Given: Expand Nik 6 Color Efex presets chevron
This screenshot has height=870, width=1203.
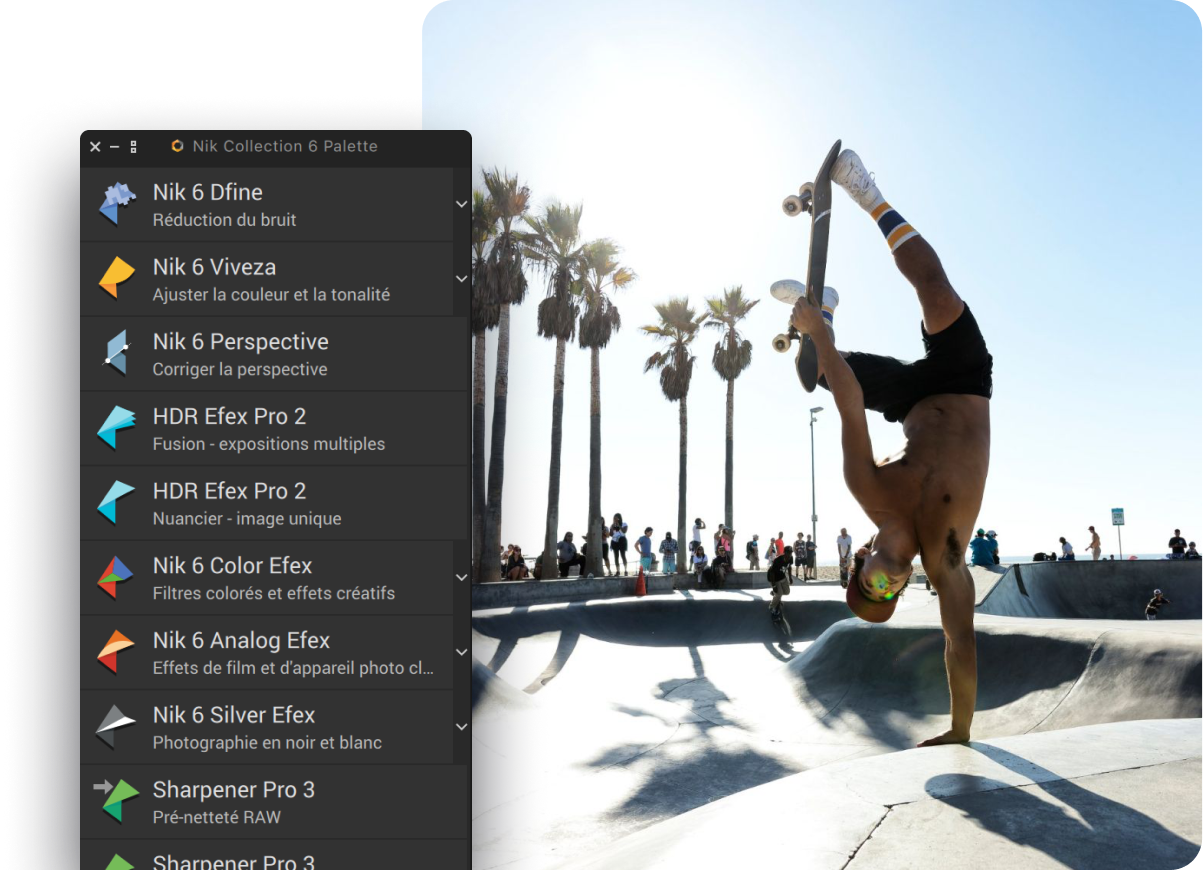Looking at the screenshot, I should [461, 577].
